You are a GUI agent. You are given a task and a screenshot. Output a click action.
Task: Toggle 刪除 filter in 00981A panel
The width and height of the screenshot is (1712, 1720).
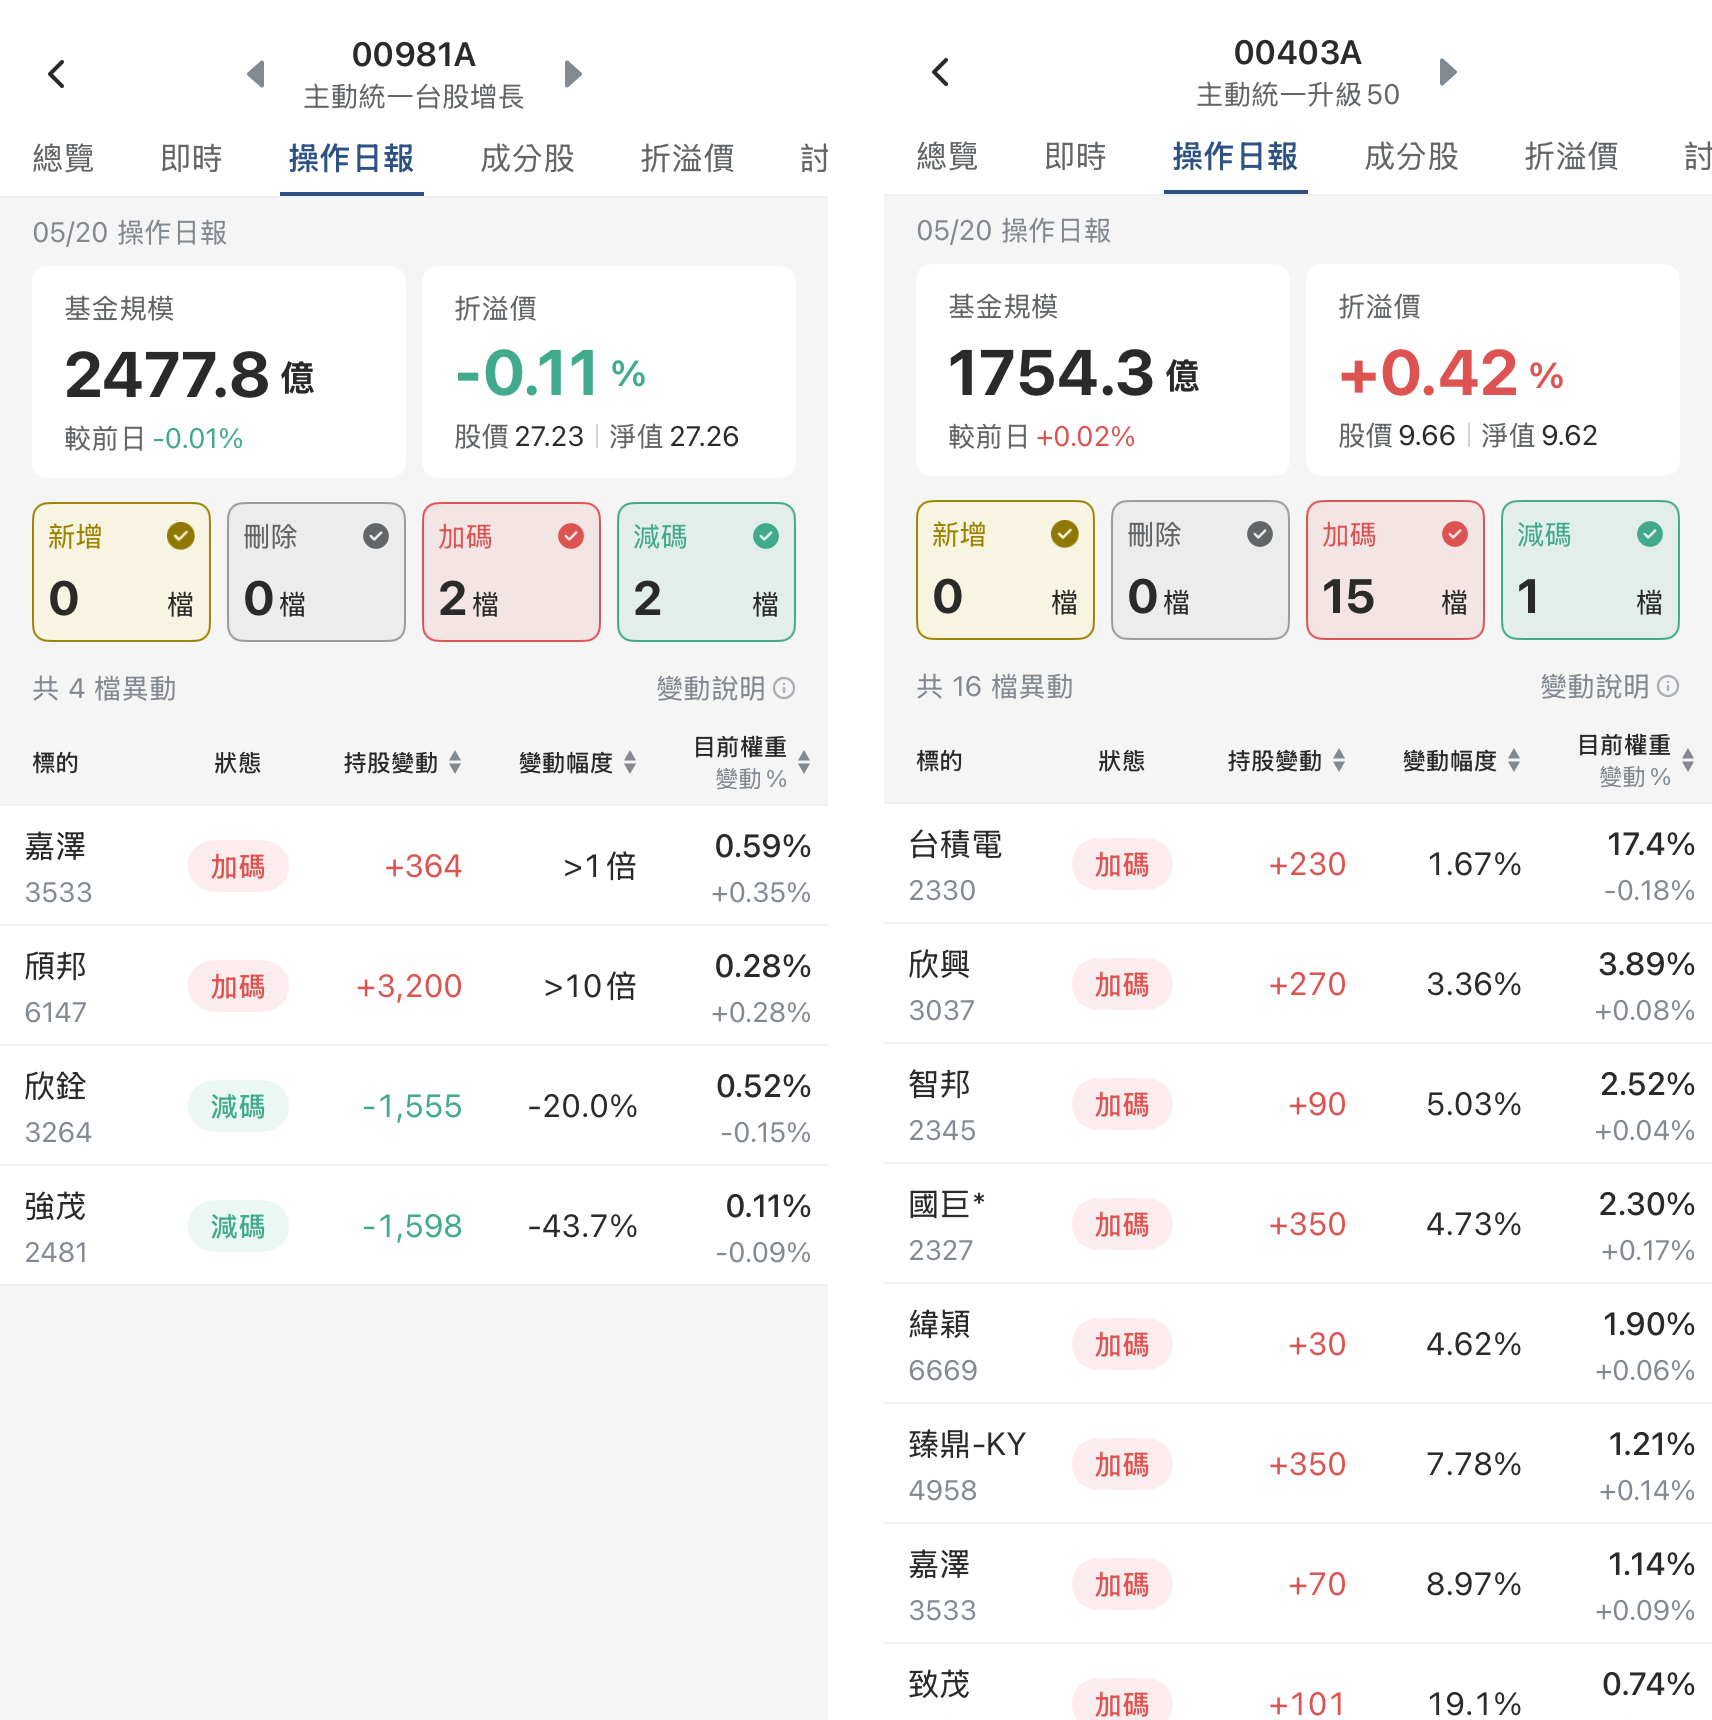[316, 571]
